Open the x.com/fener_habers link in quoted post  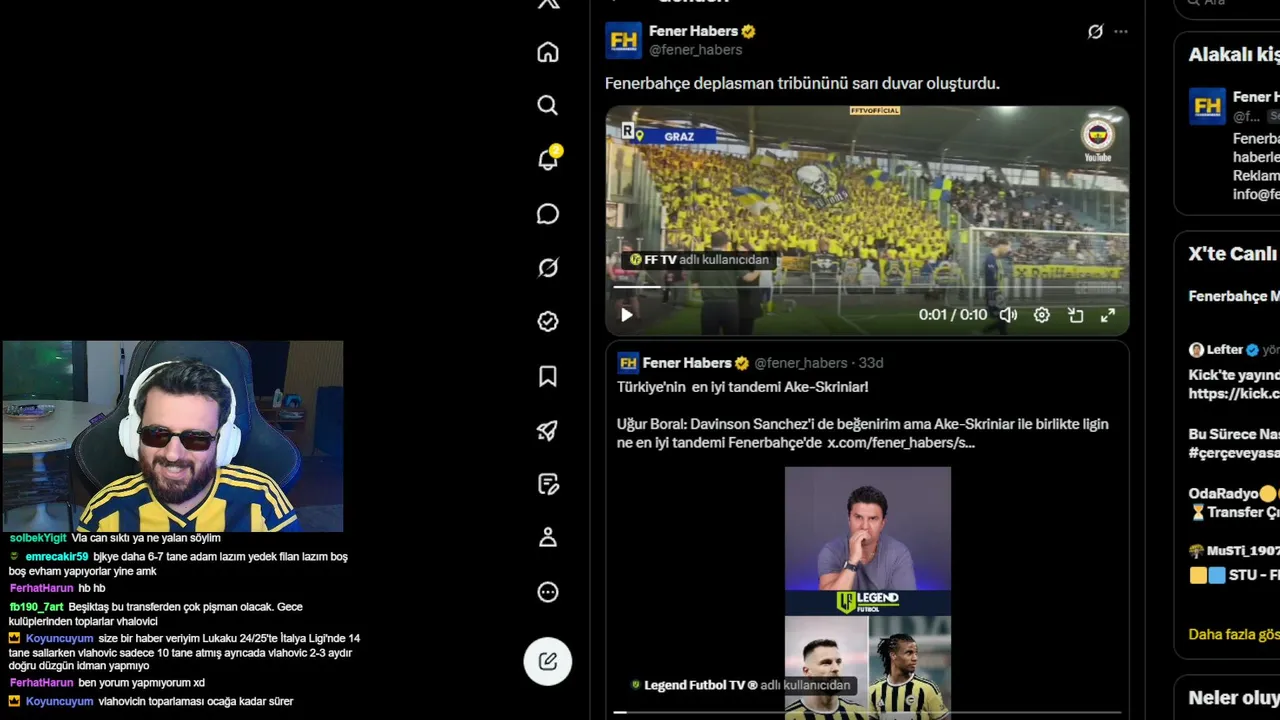tap(901, 442)
